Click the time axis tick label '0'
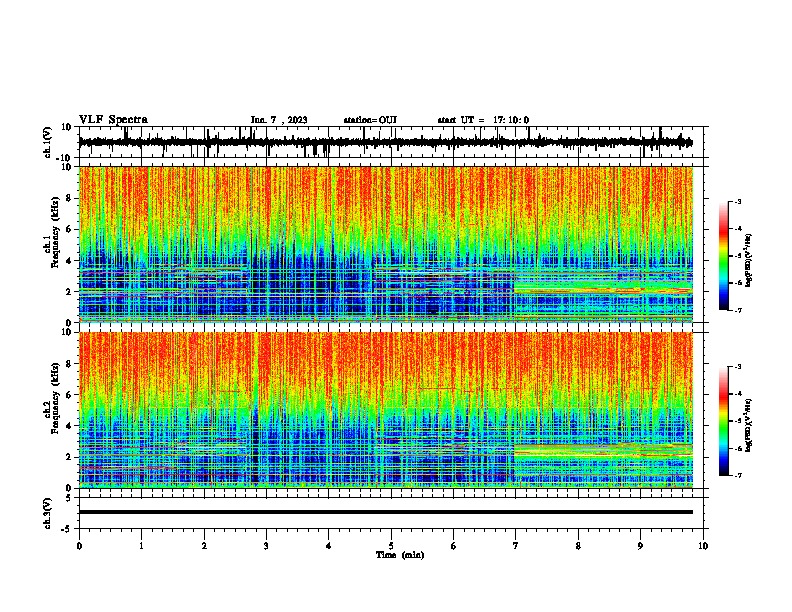 [x=79, y=546]
